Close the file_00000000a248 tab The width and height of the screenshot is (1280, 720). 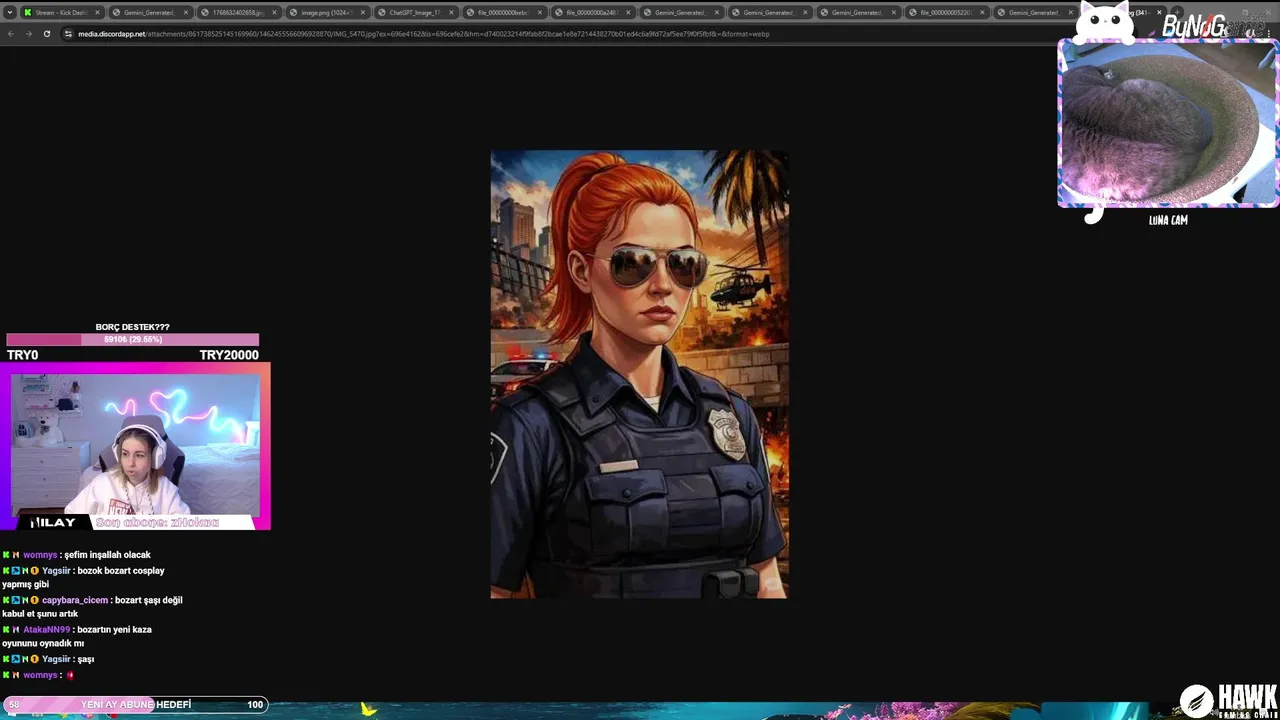pyautogui.click(x=628, y=12)
